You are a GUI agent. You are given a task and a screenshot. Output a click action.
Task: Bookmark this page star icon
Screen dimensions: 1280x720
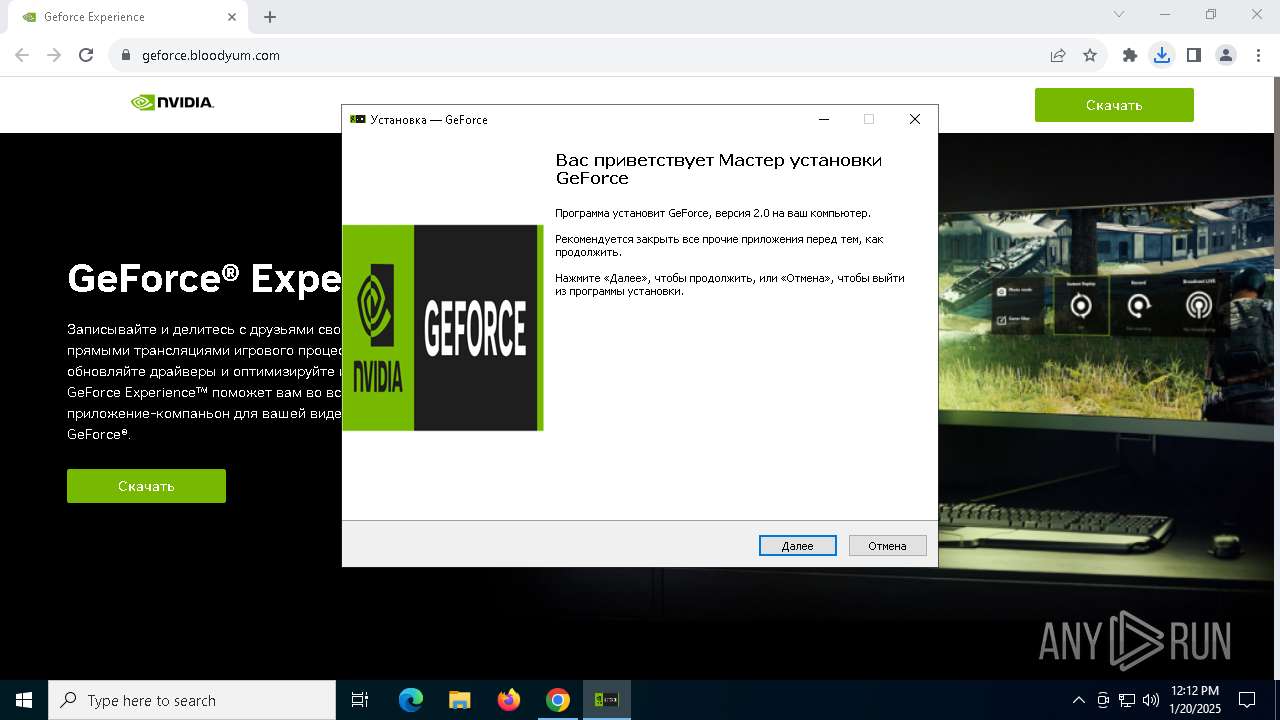tap(1090, 56)
